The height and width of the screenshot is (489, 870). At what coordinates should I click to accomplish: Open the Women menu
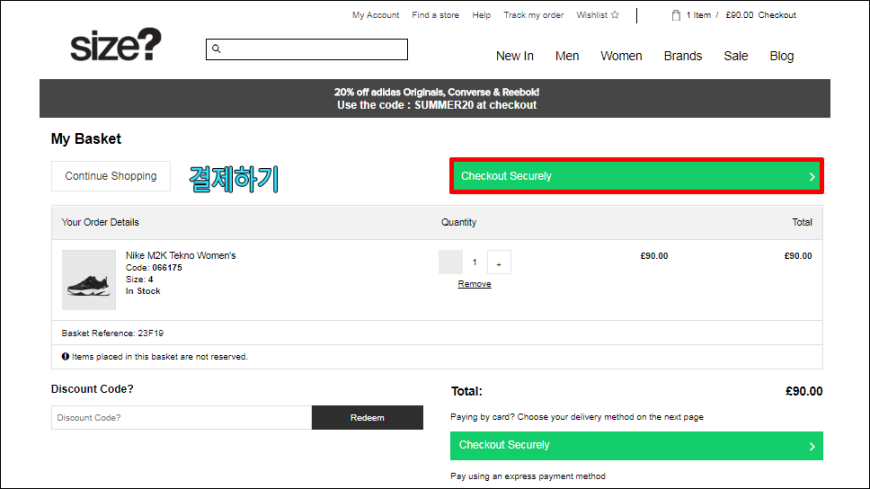[621, 56]
